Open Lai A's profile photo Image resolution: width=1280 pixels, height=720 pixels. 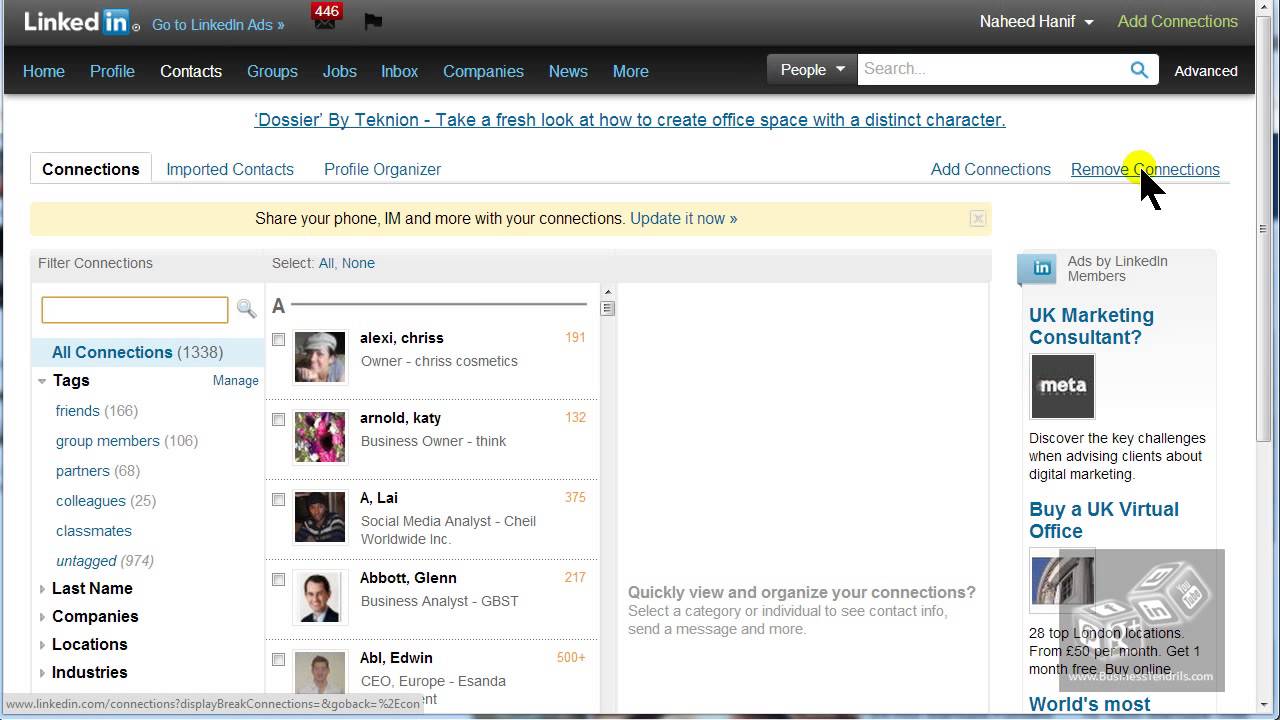(320, 517)
